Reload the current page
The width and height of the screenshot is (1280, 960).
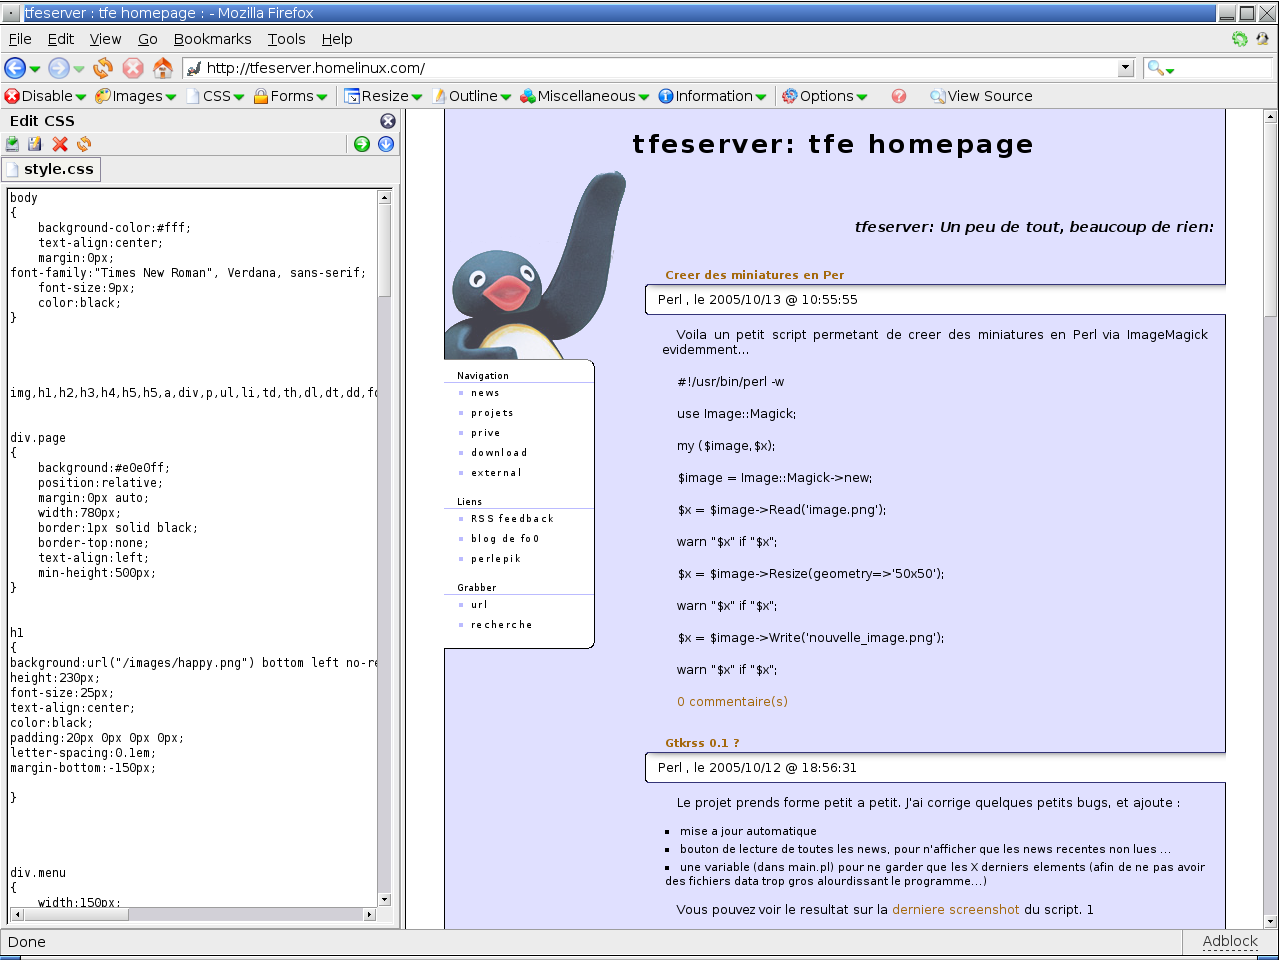coord(103,68)
